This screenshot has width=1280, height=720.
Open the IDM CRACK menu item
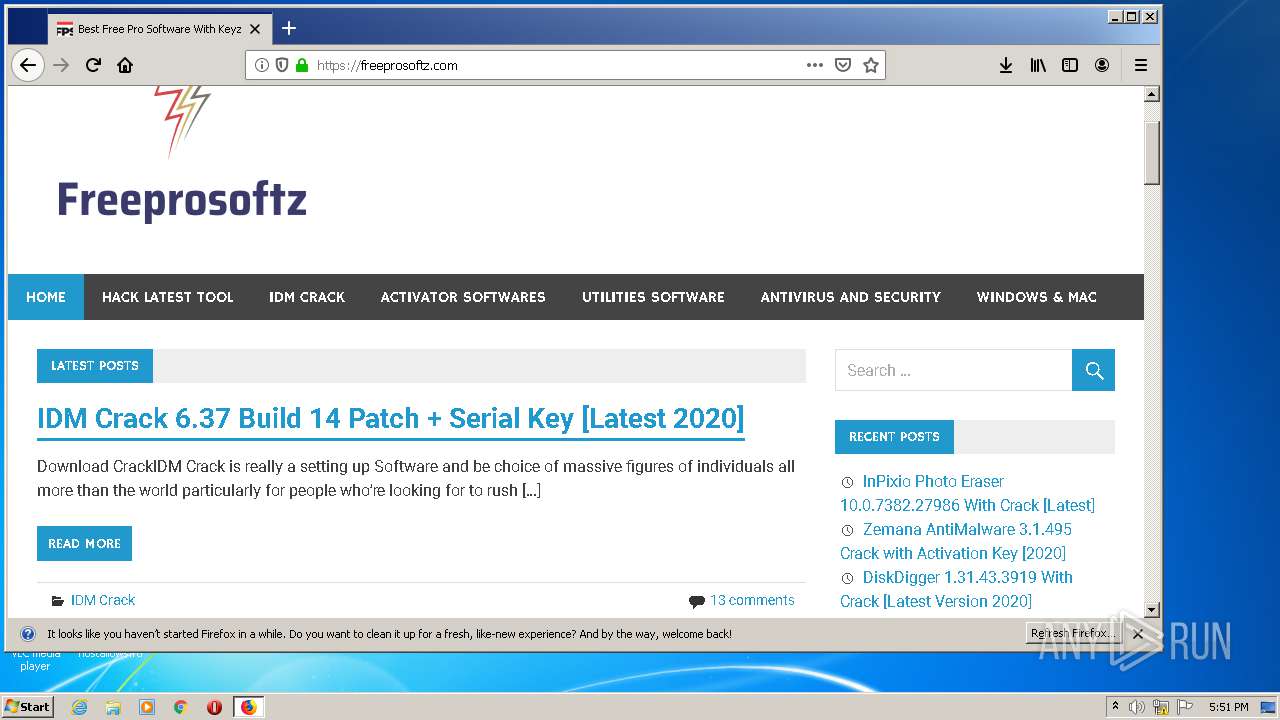click(x=307, y=297)
